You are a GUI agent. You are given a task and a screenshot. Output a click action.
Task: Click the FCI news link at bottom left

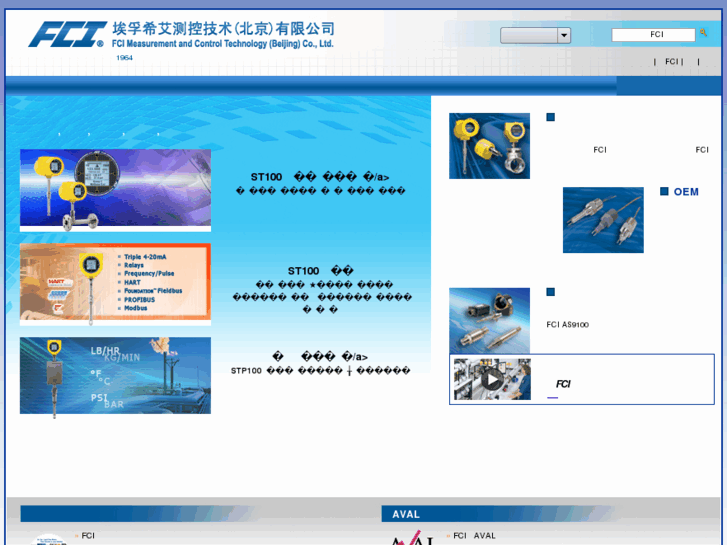tap(88, 536)
